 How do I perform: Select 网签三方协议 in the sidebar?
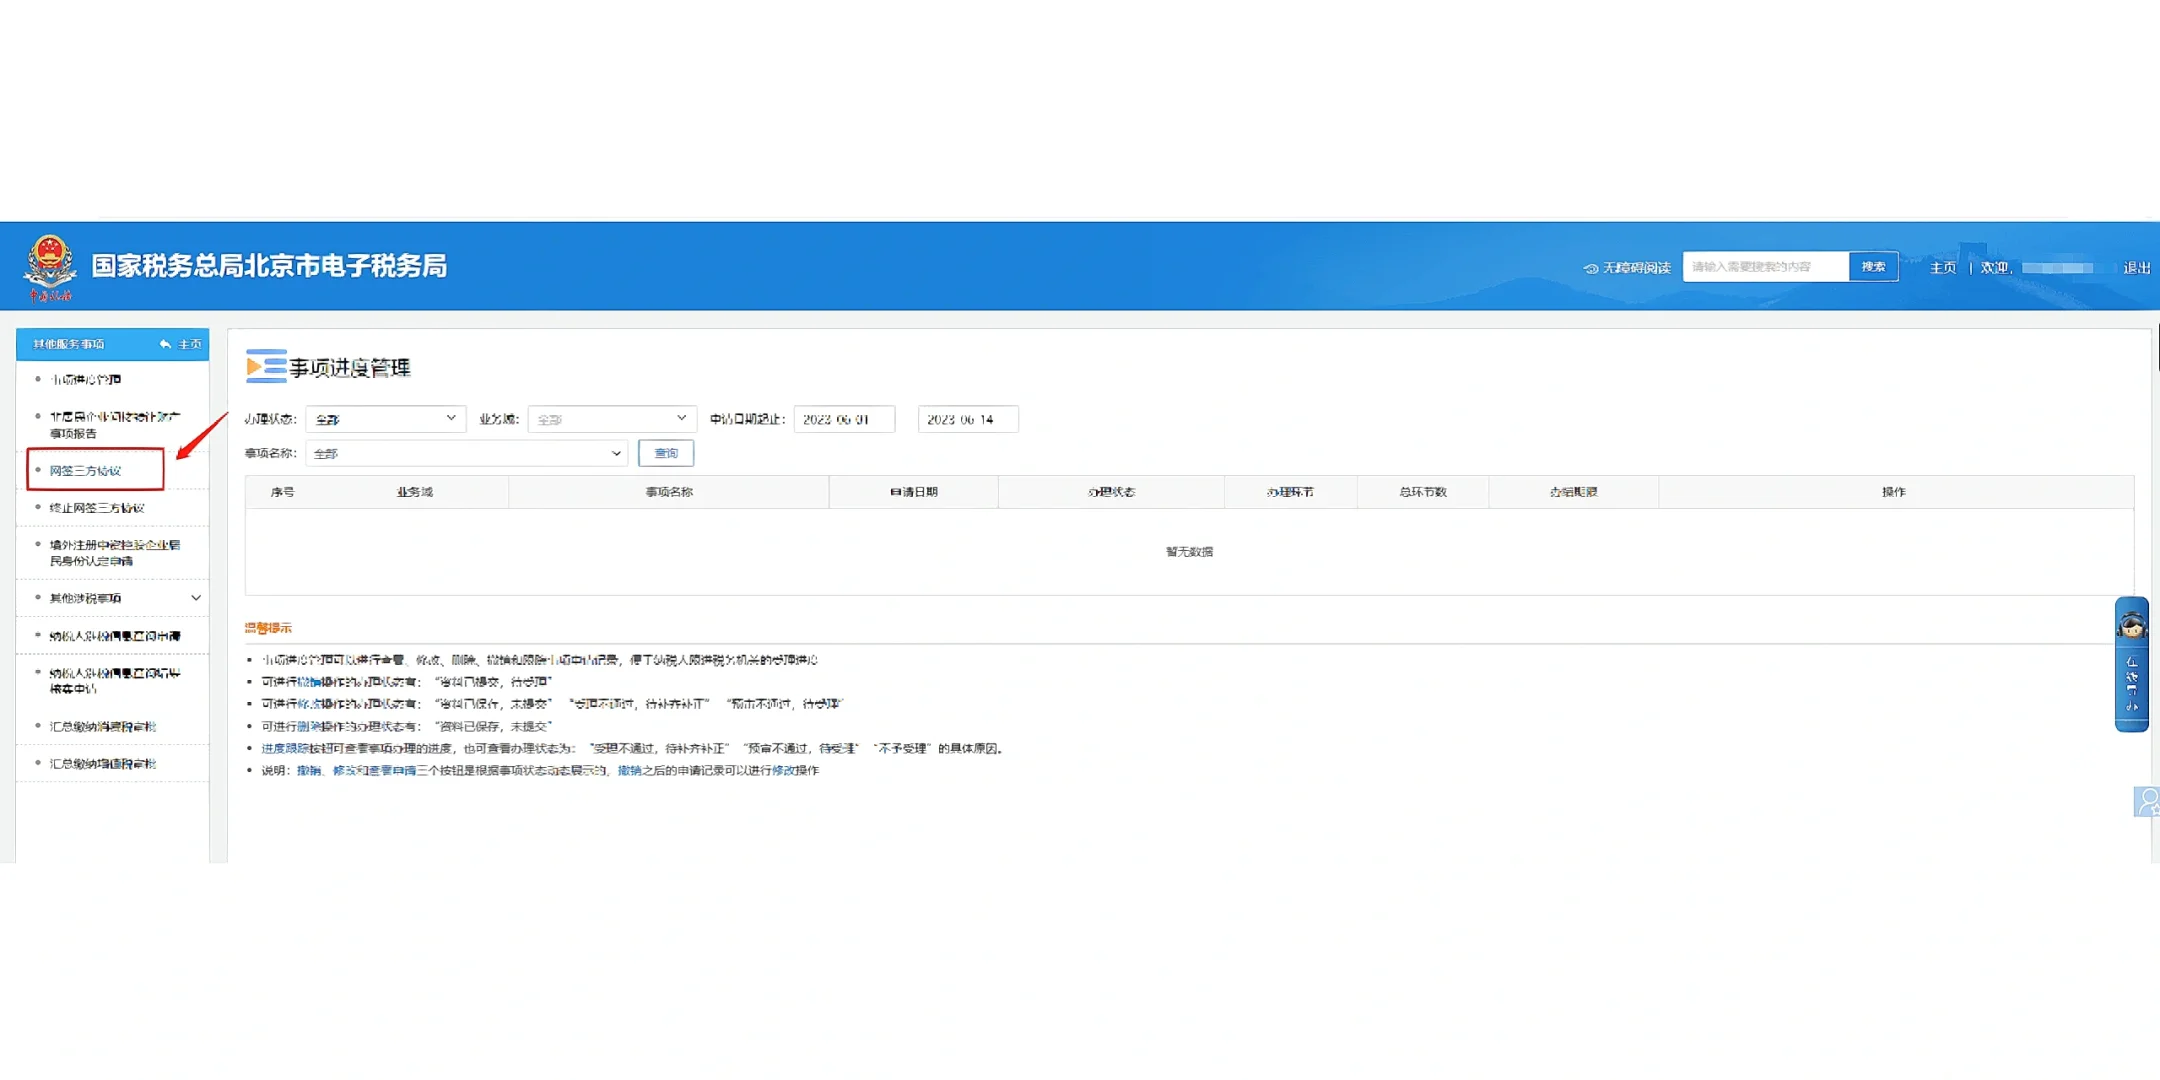tap(86, 470)
